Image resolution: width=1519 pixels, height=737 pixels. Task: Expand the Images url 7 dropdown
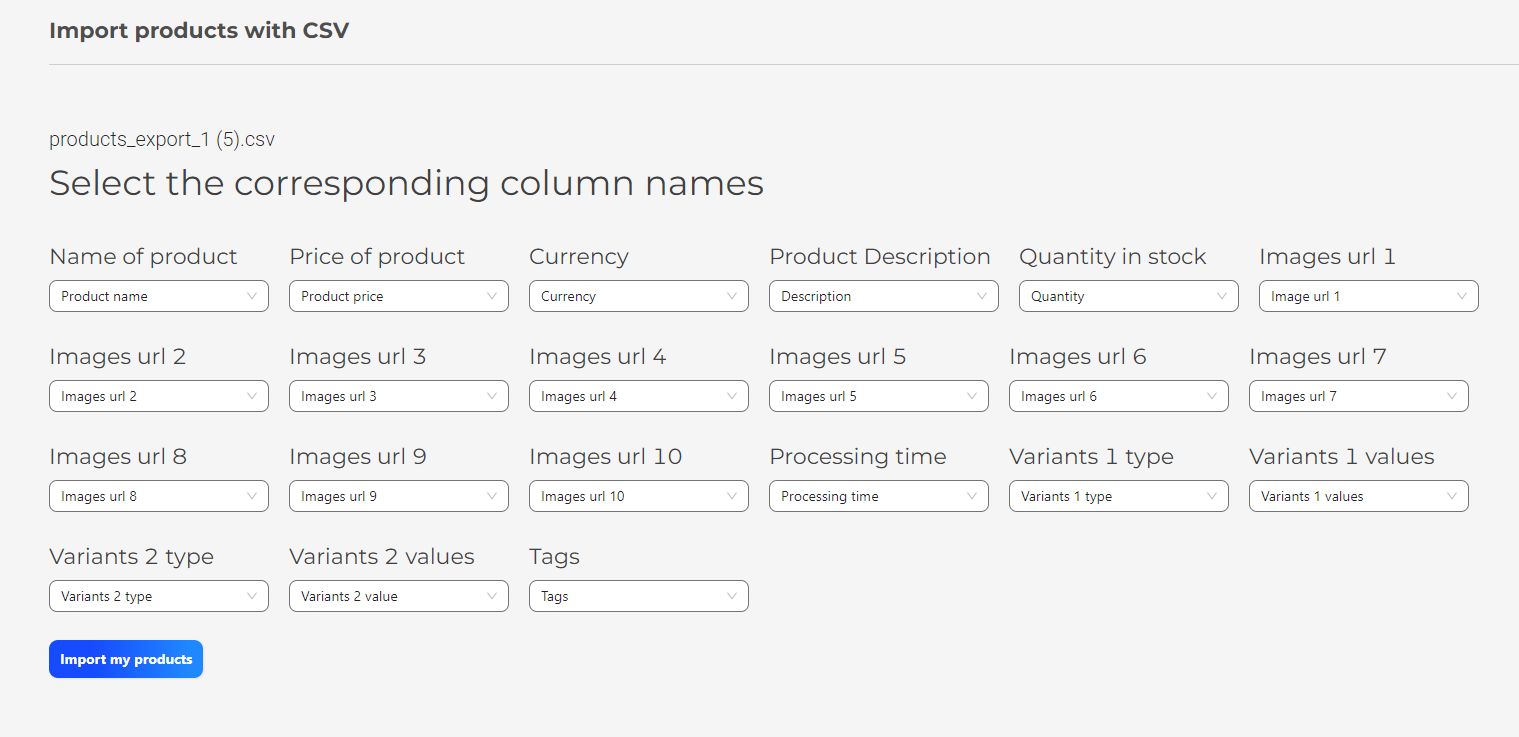click(1358, 396)
